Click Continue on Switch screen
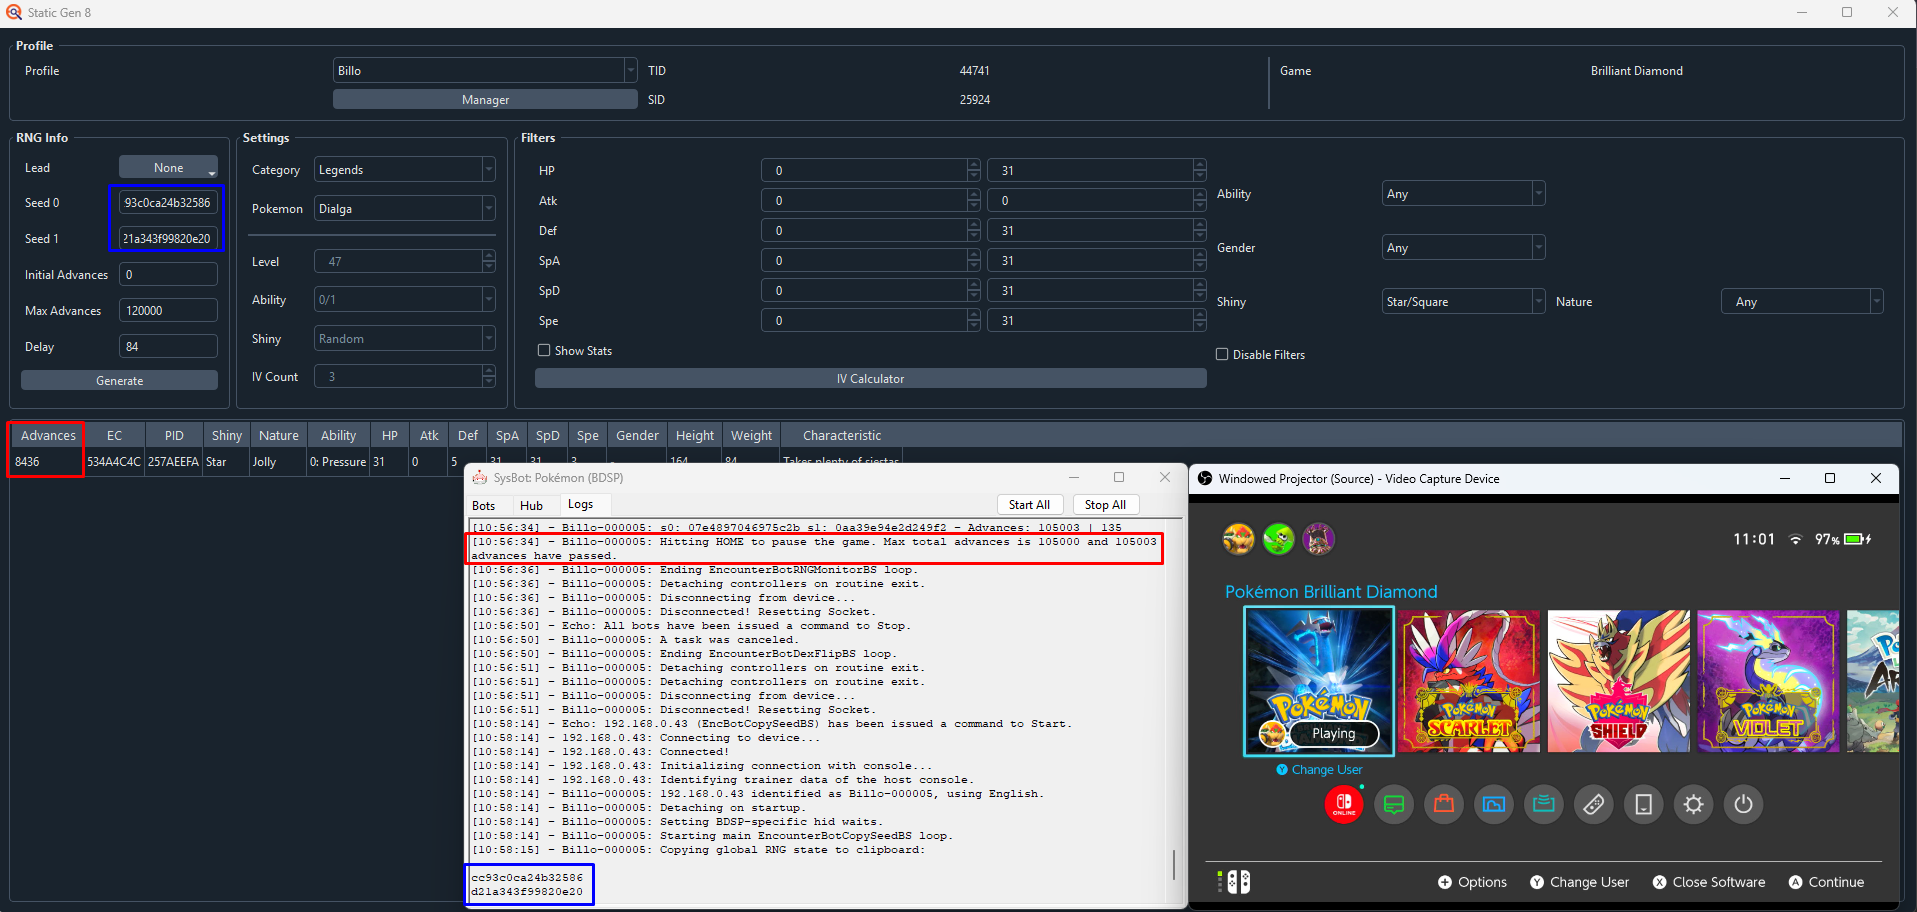 1826,882
